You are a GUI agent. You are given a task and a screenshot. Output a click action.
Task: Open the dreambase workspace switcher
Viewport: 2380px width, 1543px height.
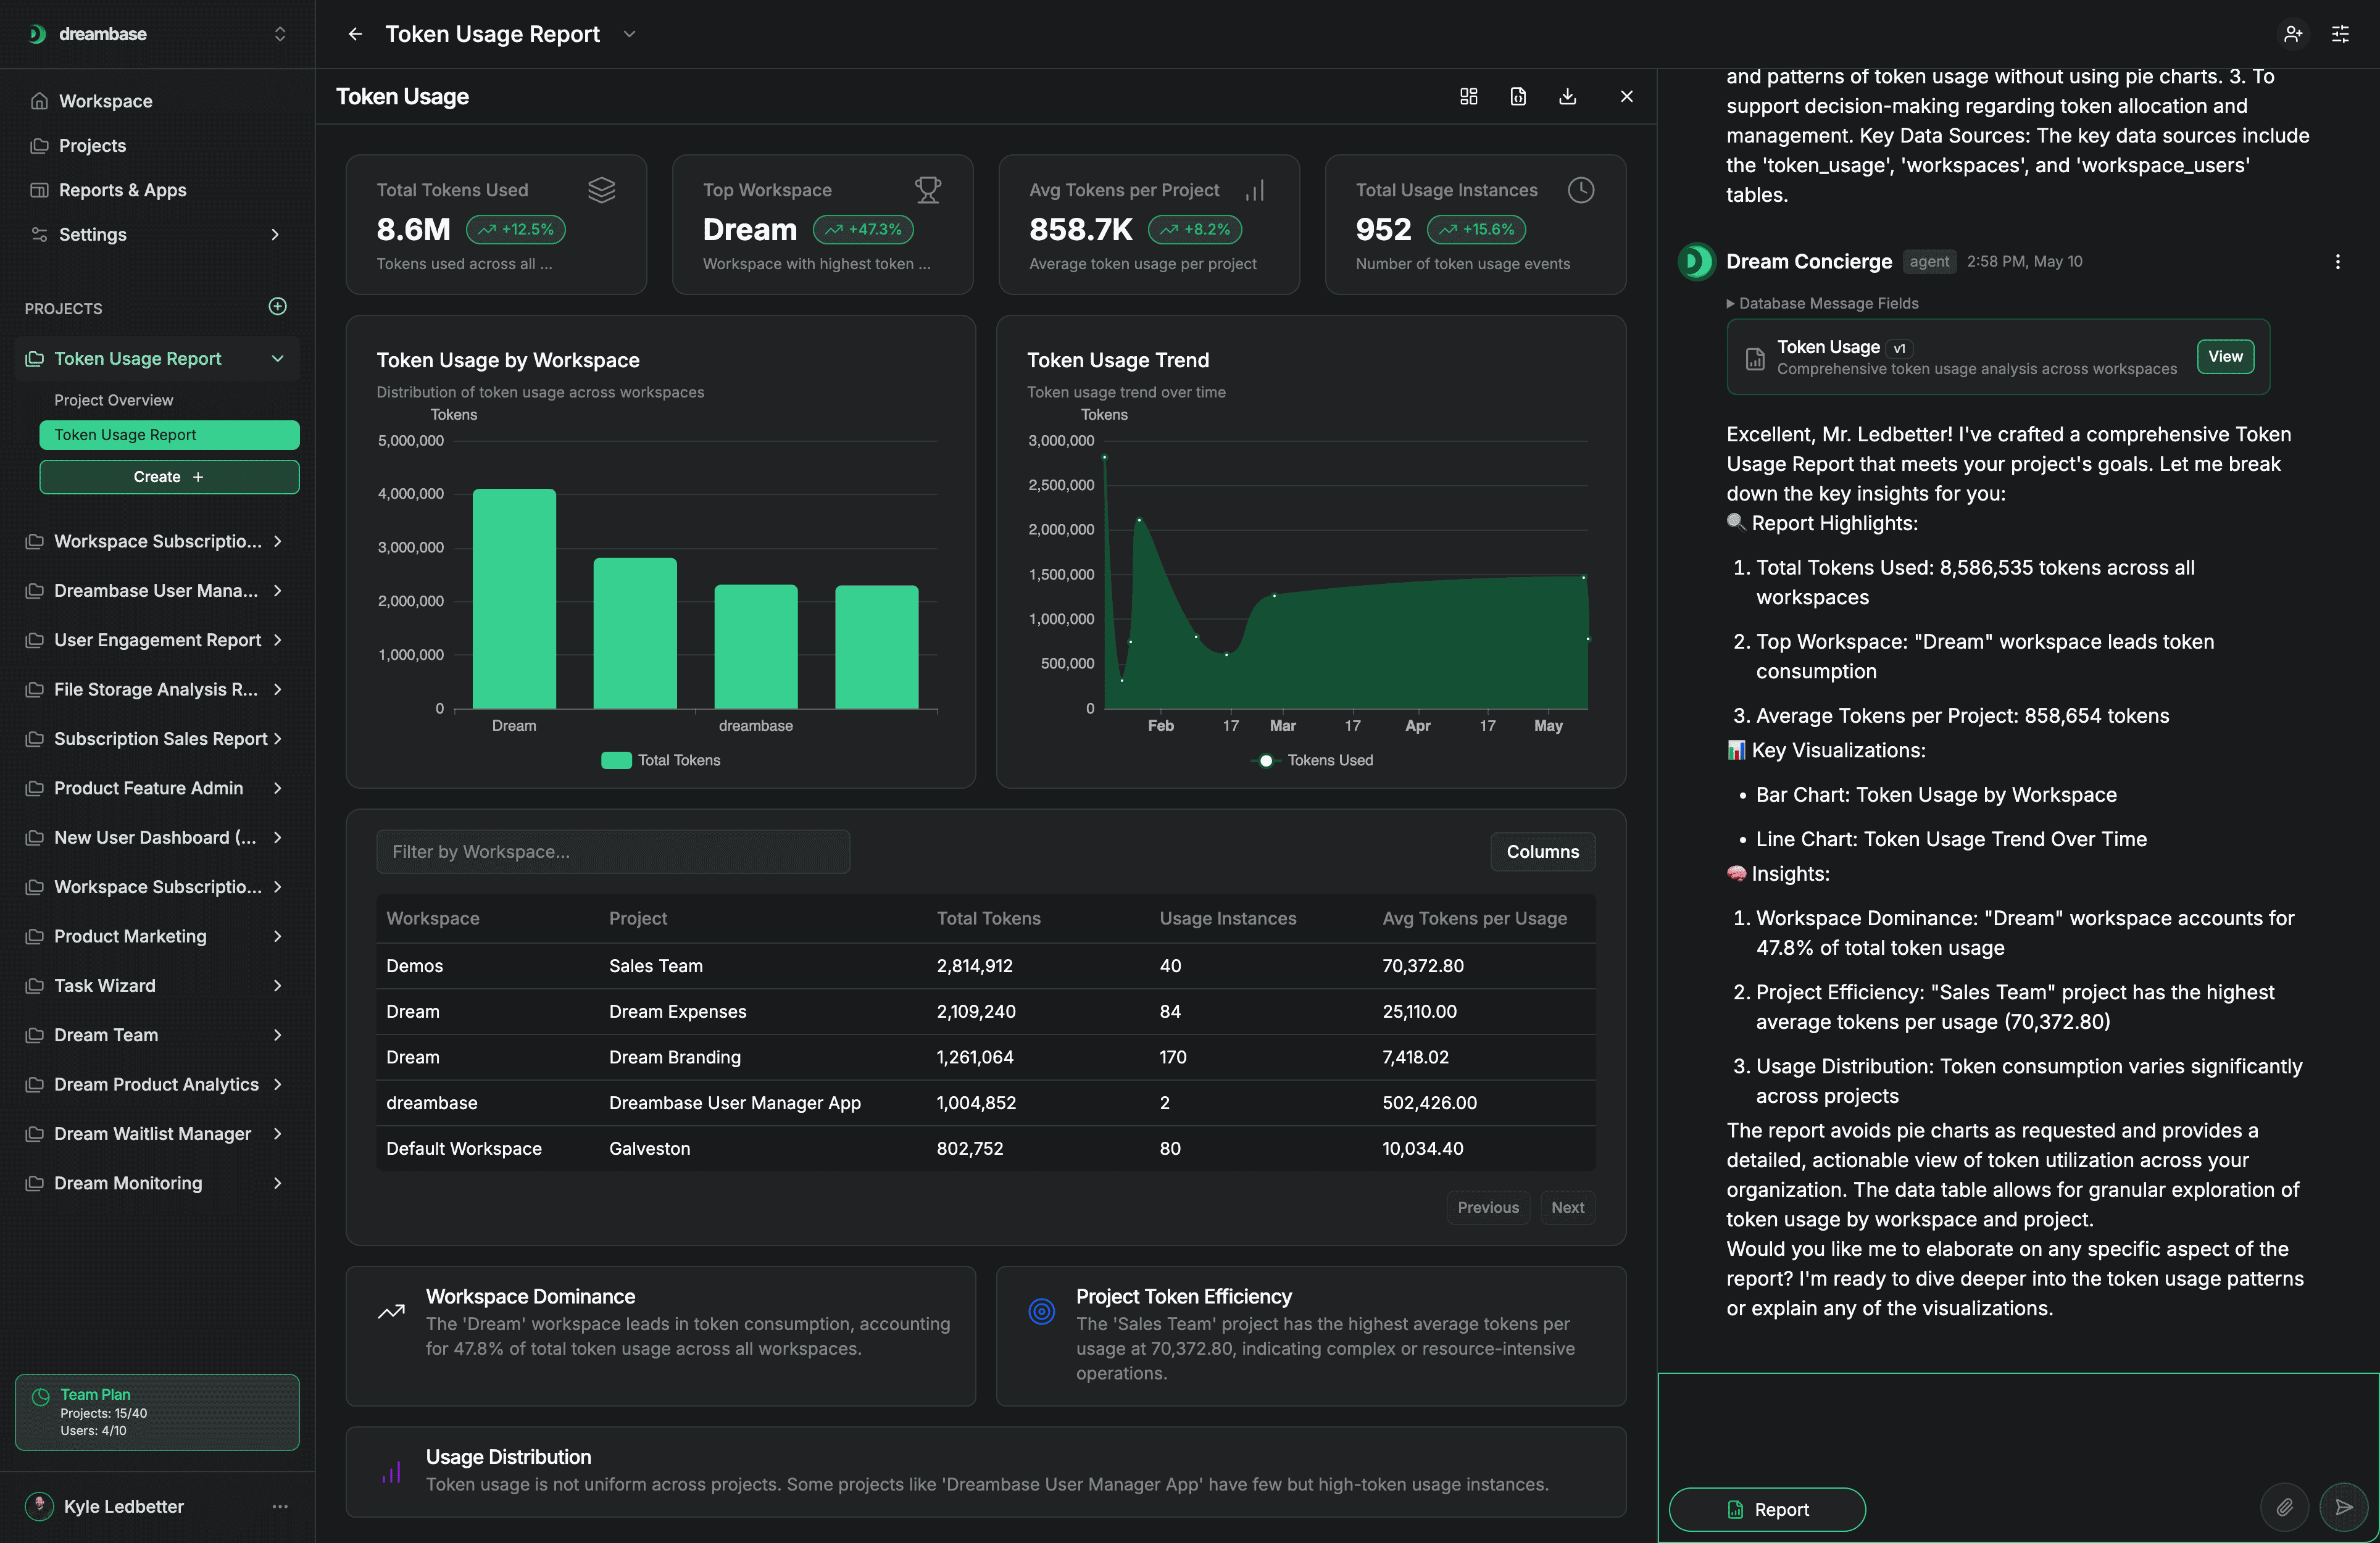(280, 34)
